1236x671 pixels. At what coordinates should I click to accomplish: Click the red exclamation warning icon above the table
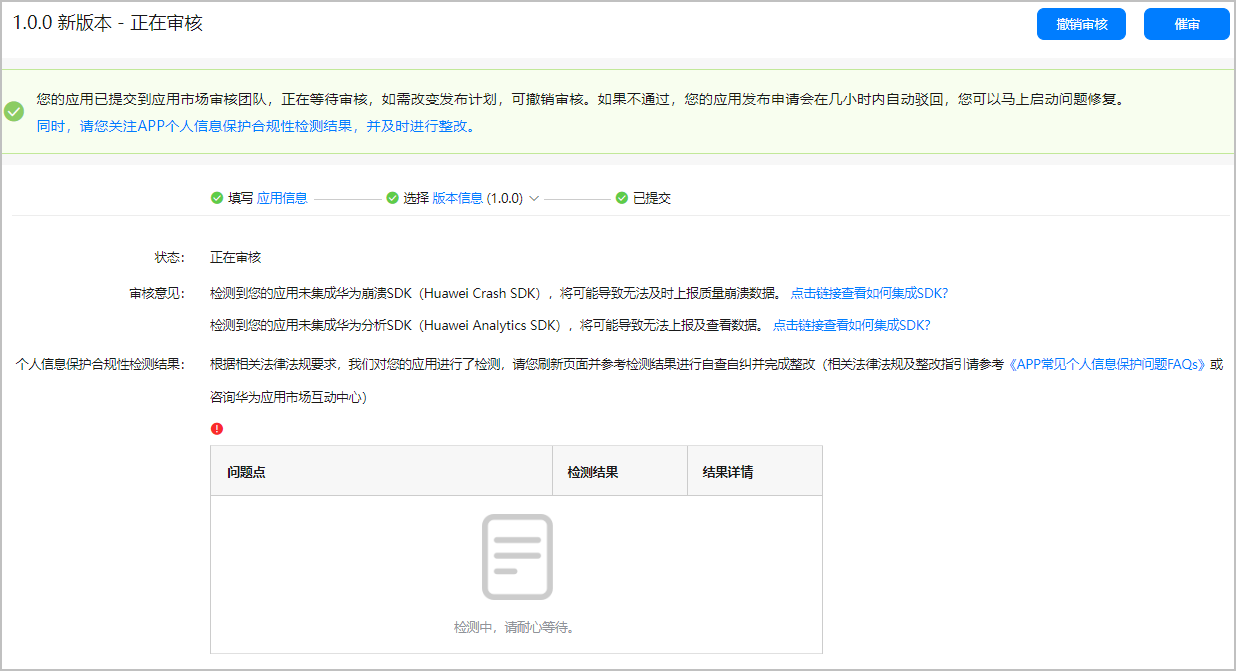pyautogui.click(x=216, y=428)
